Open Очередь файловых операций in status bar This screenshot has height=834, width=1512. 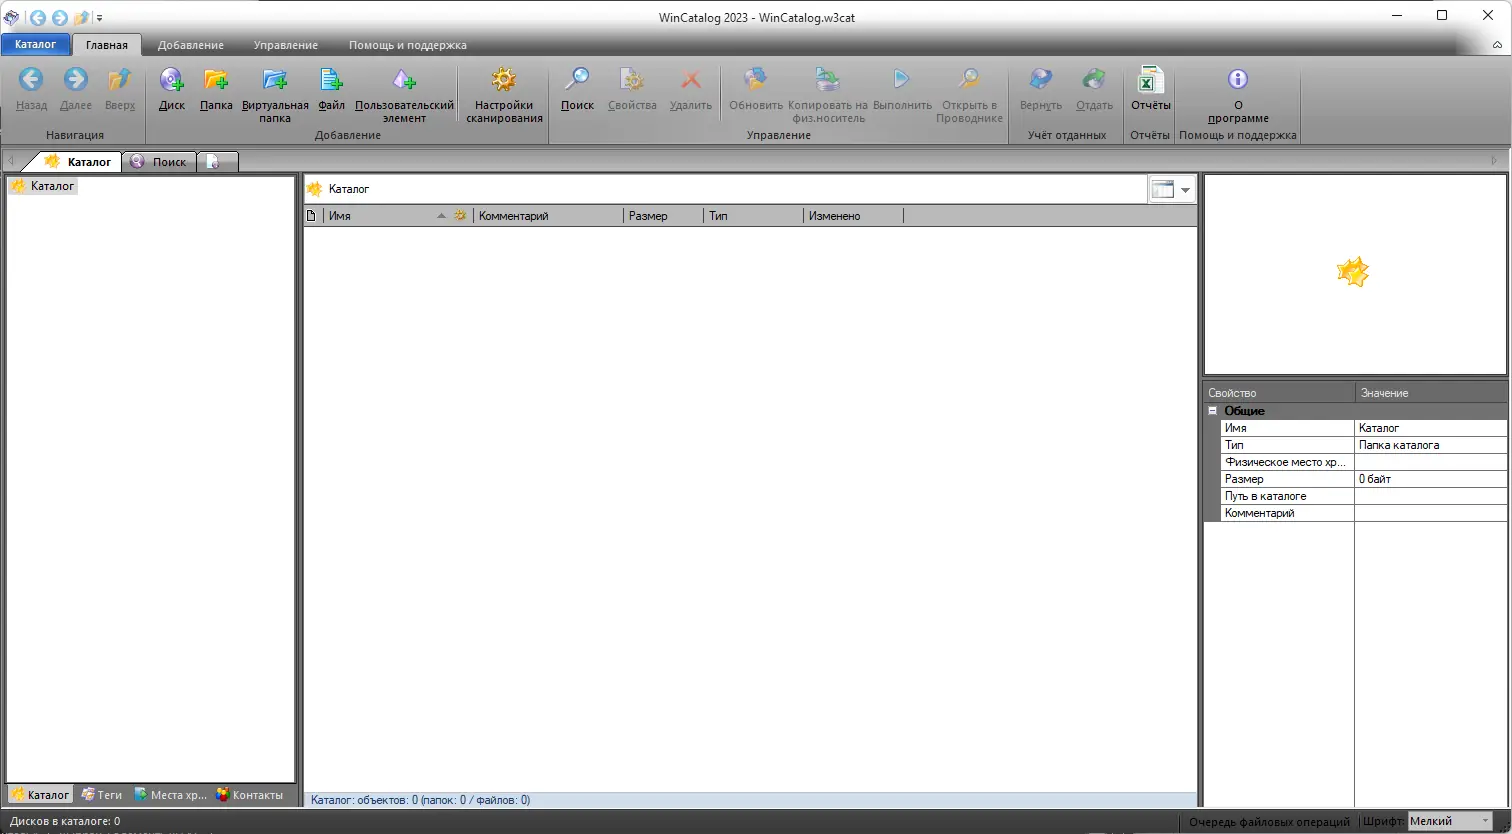1269,822
